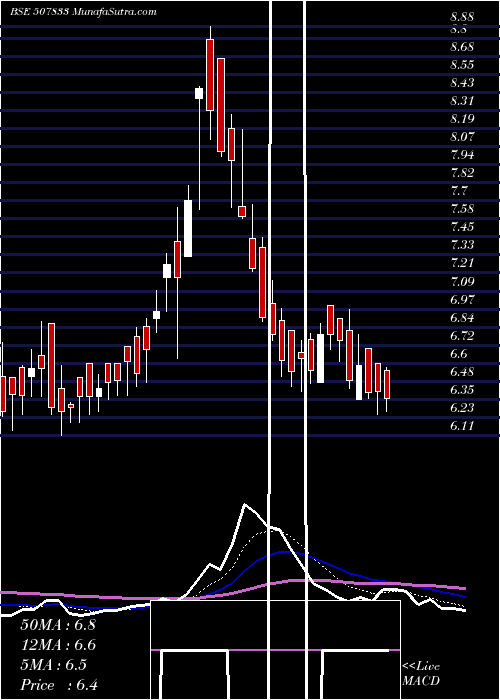Click the 7.09 price axis label

pos(462,281)
